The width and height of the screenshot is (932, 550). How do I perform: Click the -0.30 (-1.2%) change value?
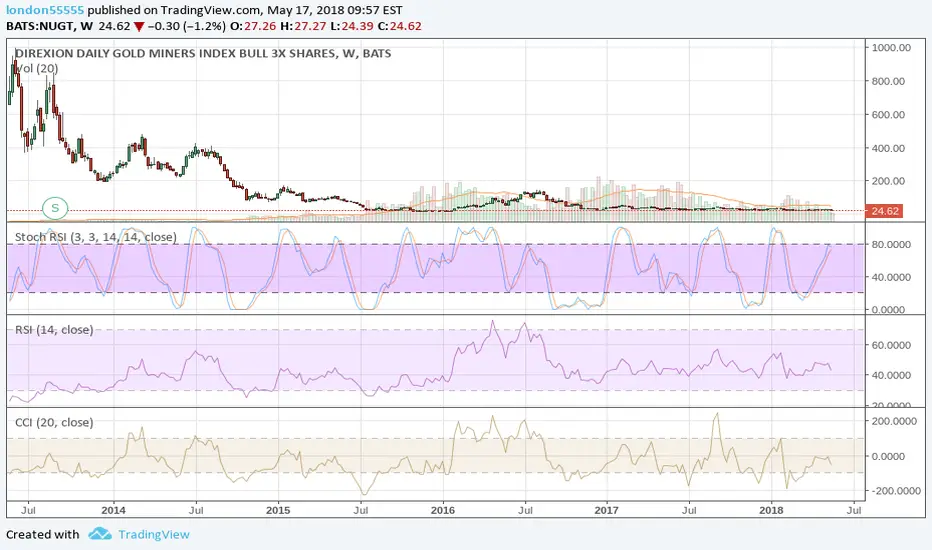pyautogui.click(x=187, y=26)
